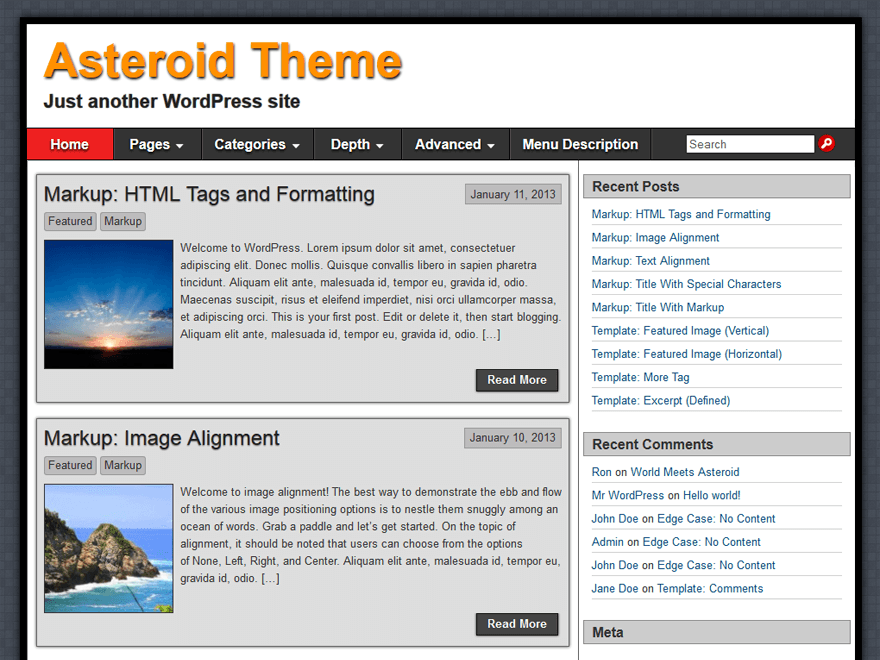Open Template: Featured Image (Horizontal)
880x660 pixels.
pyautogui.click(x=686, y=354)
